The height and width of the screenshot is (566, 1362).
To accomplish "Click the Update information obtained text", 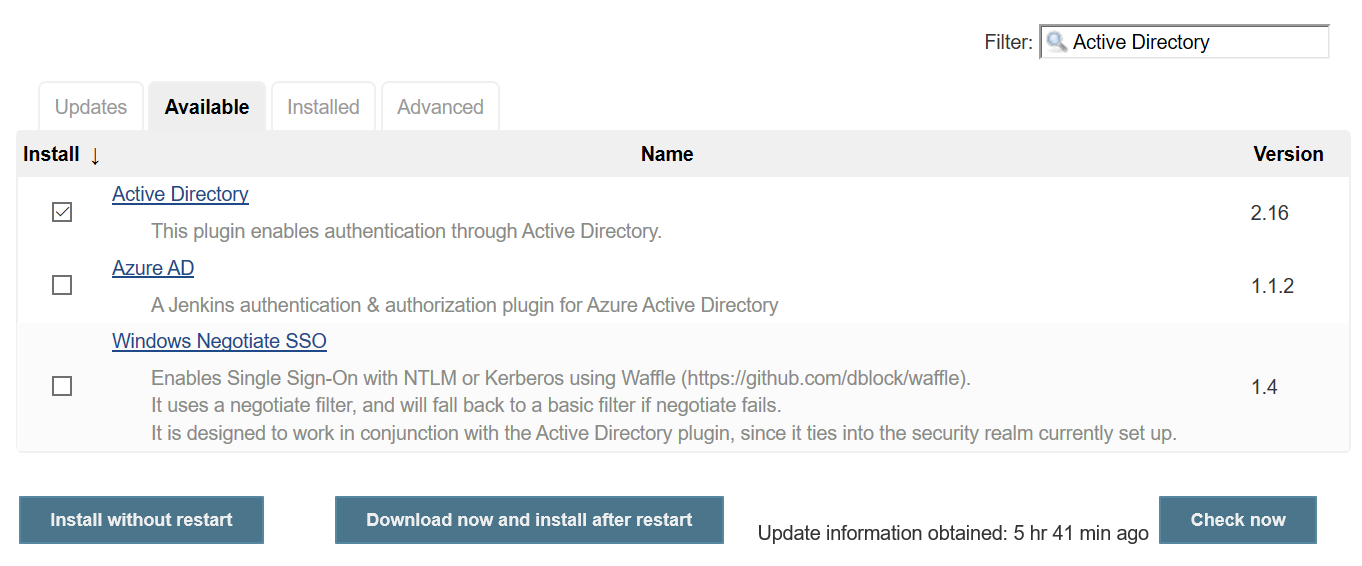I will tap(952, 533).
